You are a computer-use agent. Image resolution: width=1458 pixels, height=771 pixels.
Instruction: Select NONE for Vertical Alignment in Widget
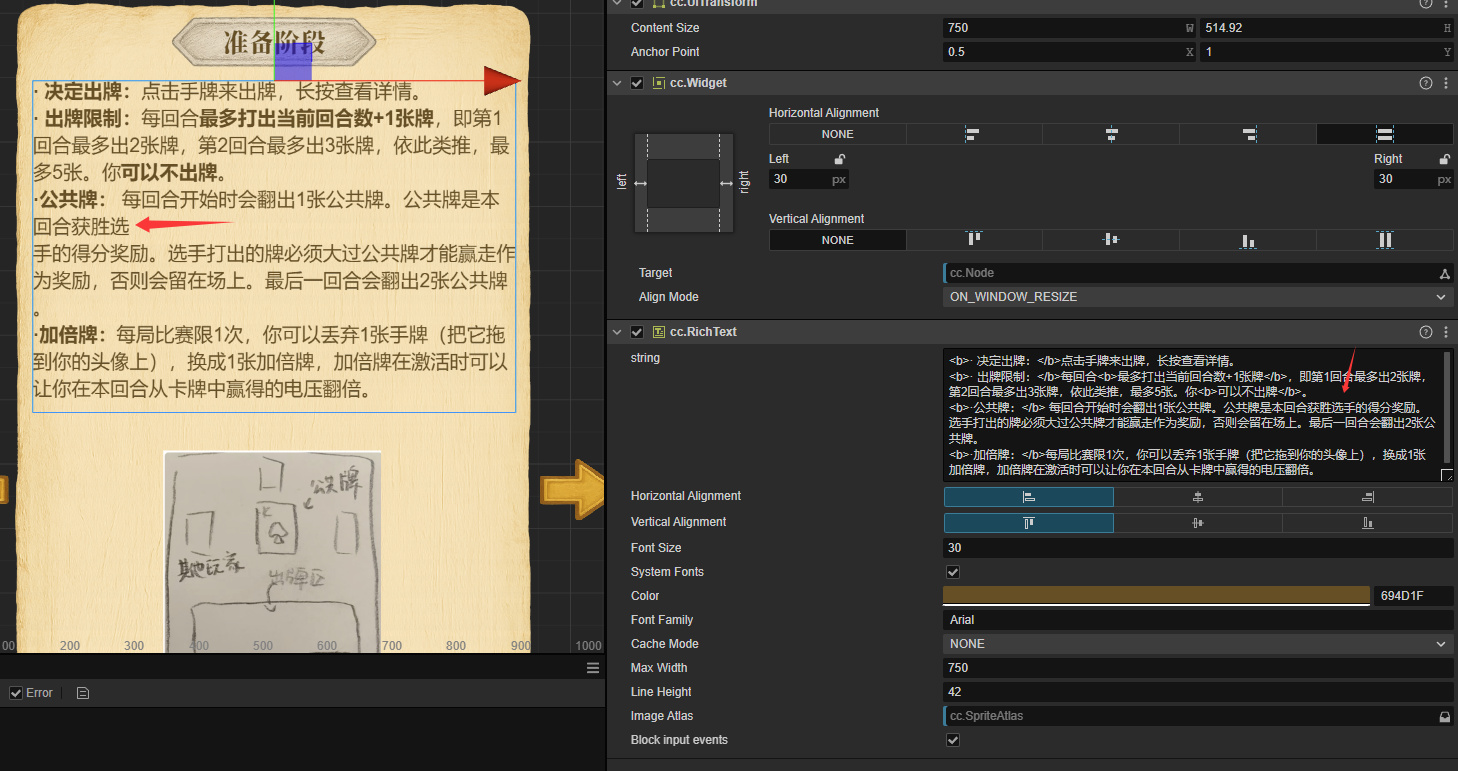click(x=838, y=240)
